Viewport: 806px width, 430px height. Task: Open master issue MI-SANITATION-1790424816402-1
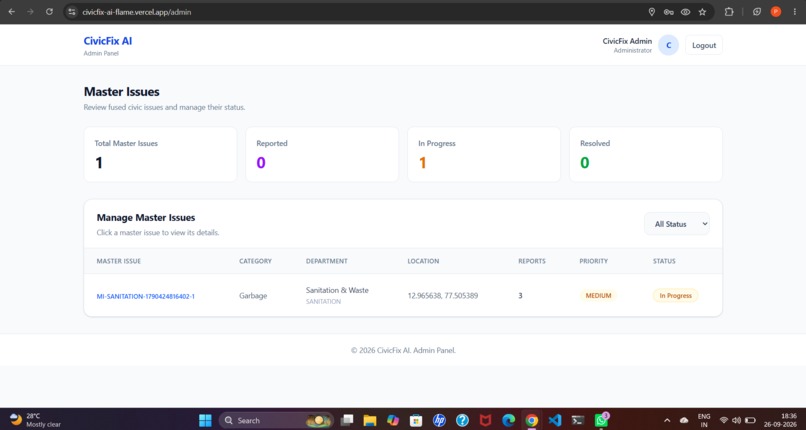(145, 296)
